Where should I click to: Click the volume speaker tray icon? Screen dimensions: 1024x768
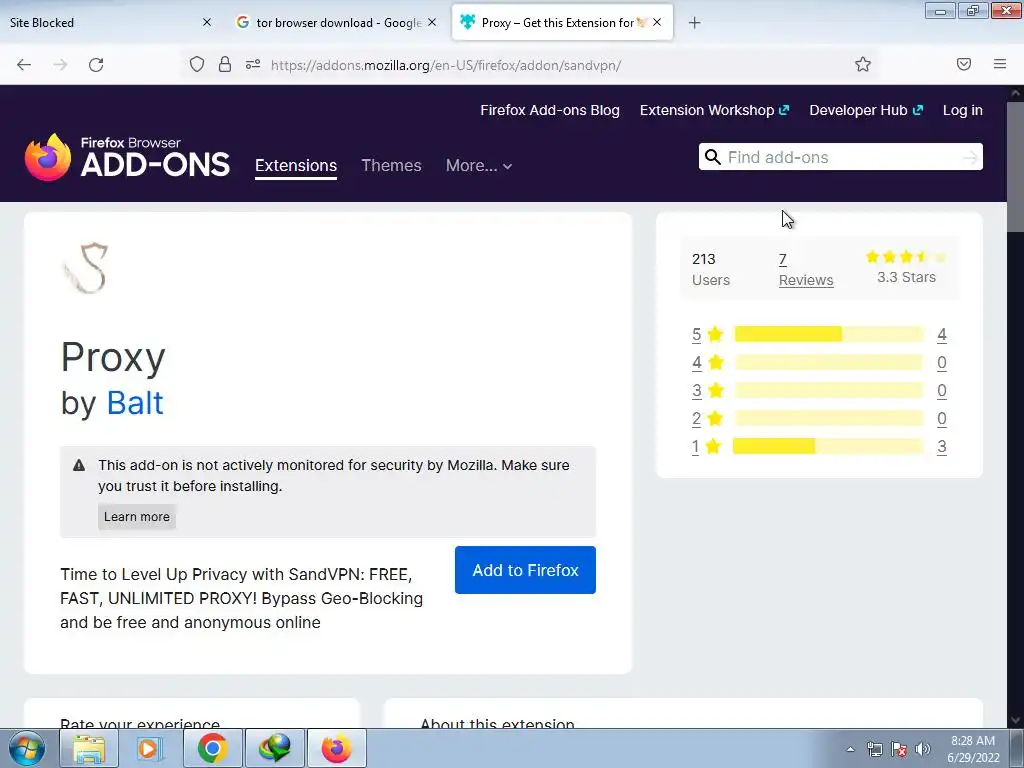point(923,749)
